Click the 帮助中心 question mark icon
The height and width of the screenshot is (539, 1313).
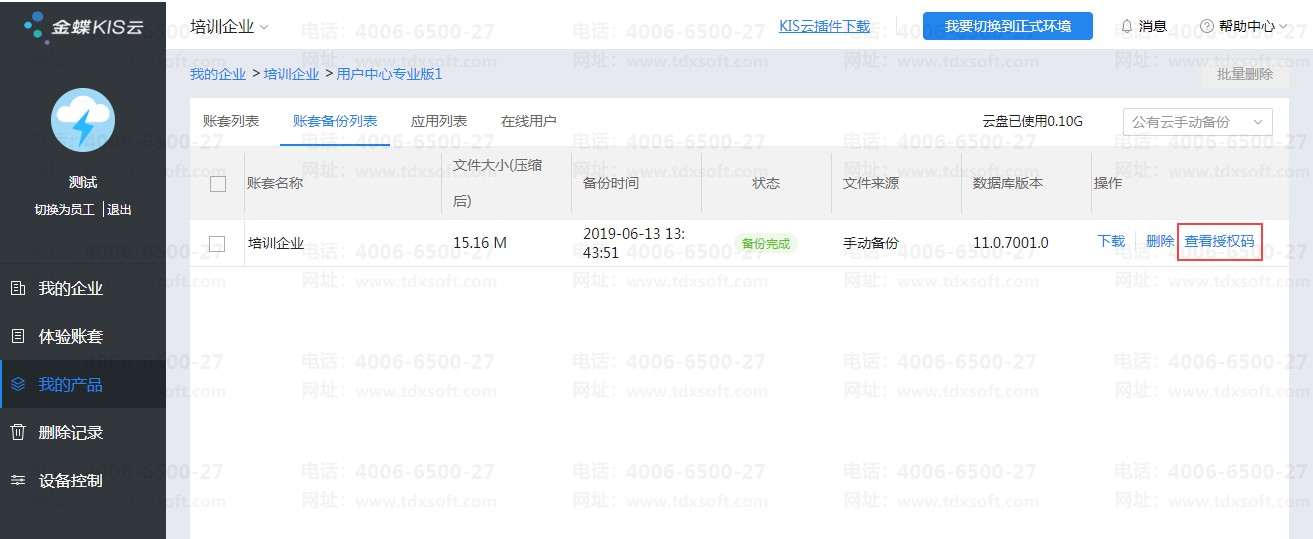(x=1207, y=26)
